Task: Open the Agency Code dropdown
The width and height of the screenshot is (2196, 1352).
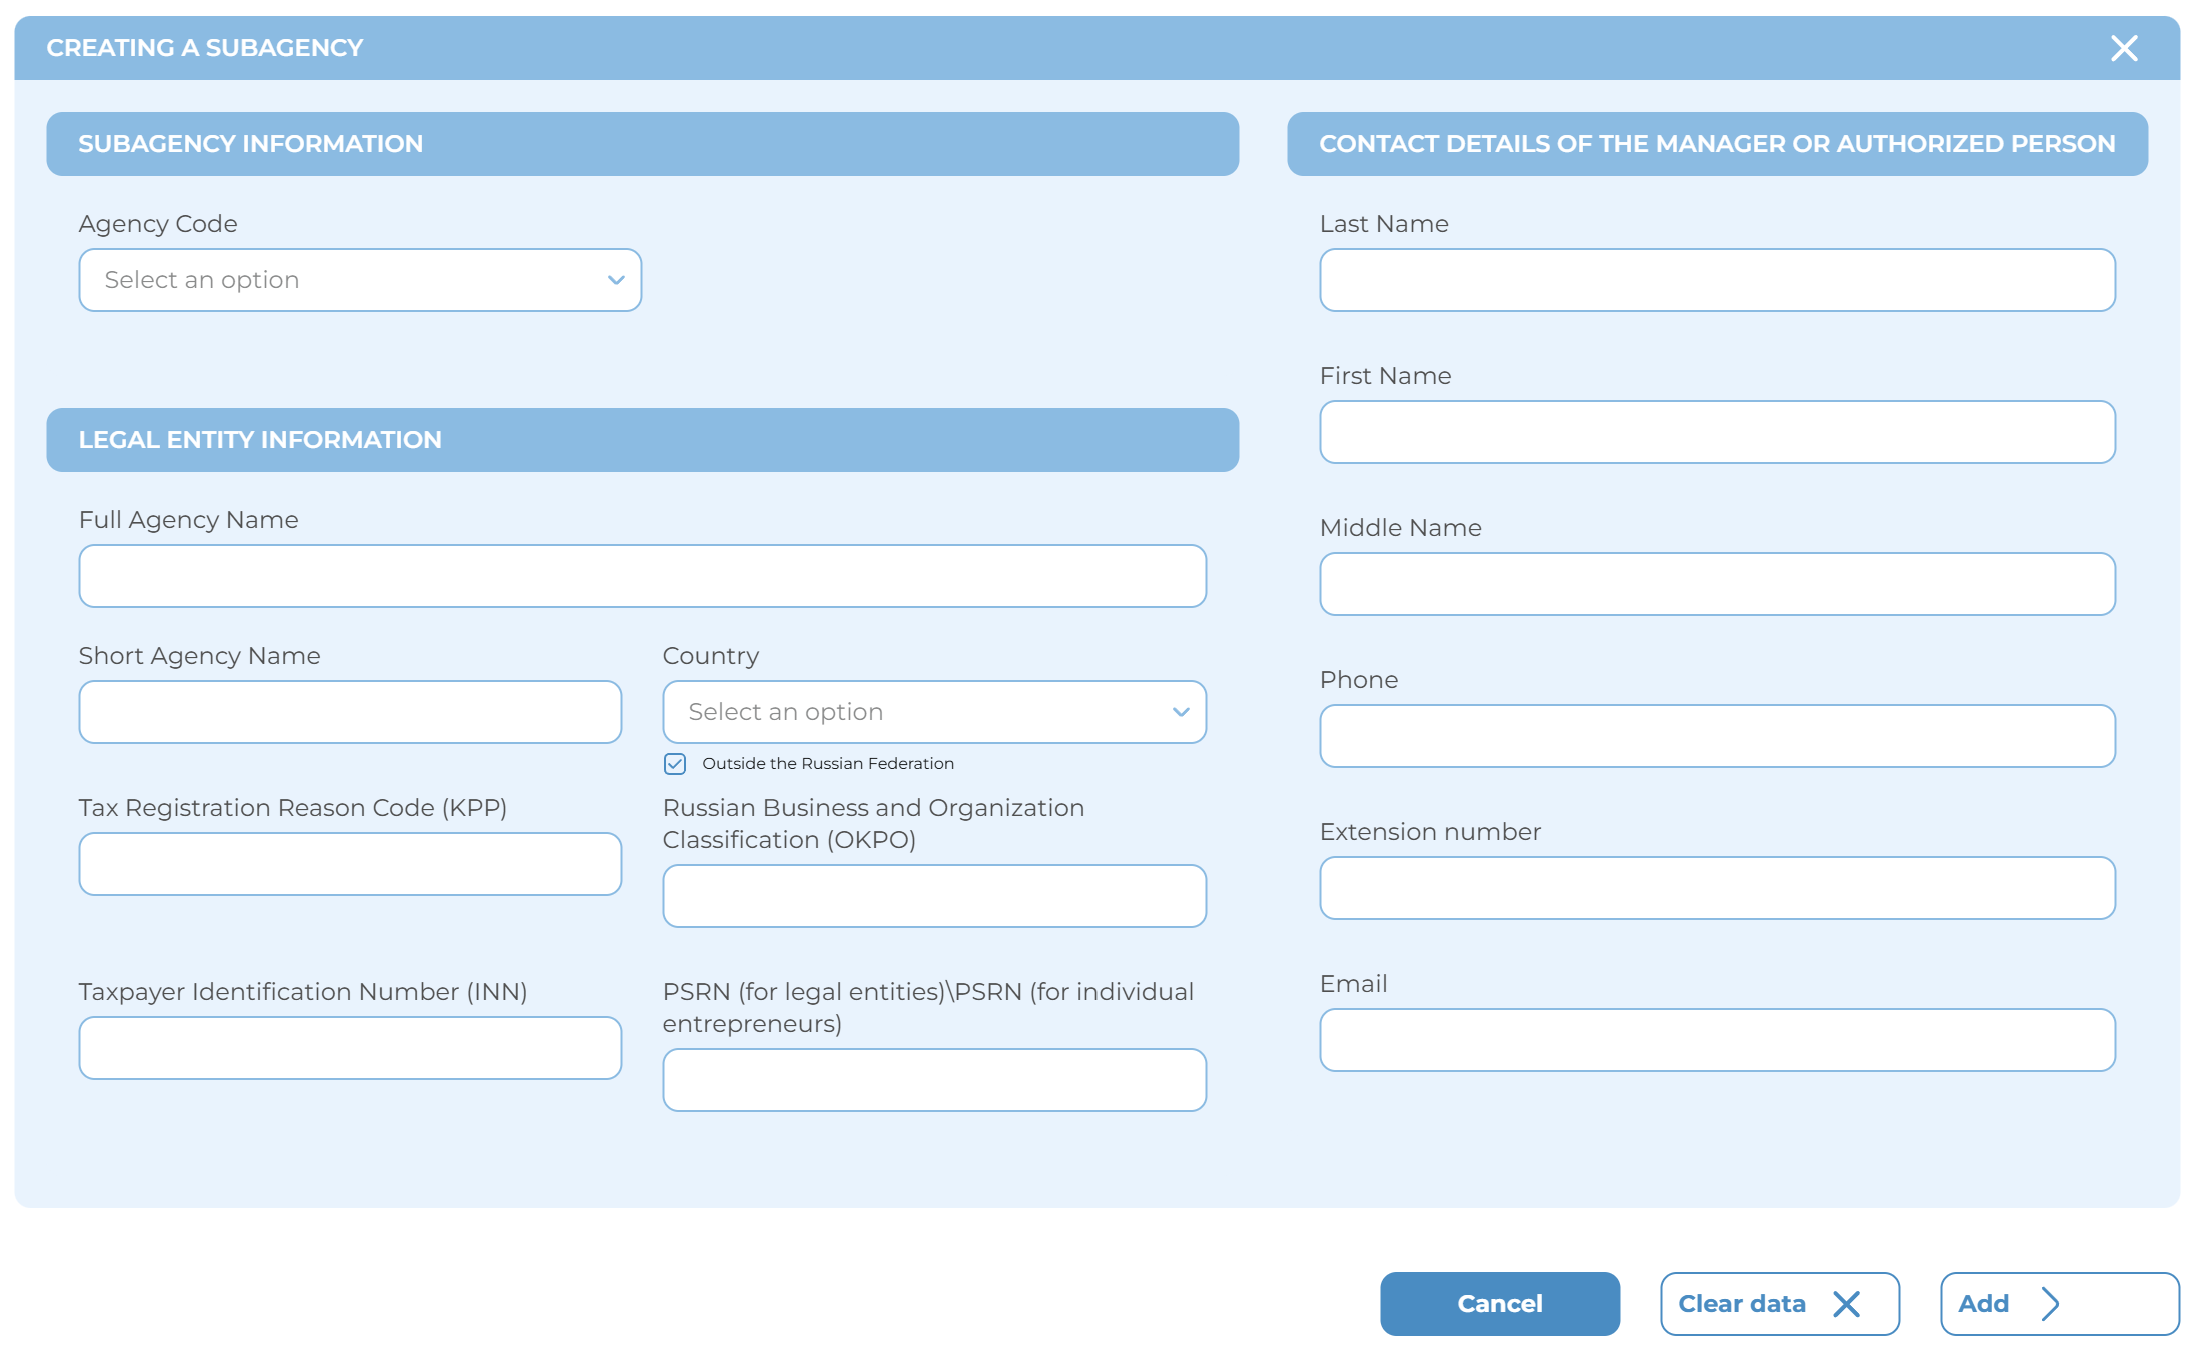Action: [x=360, y=280]
